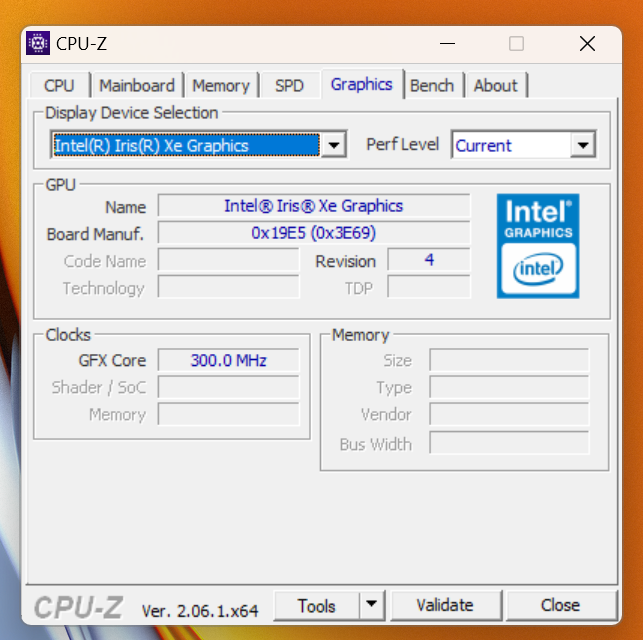643x640 pixels.
Task: Click the Validate button
Action: [445, 605]
